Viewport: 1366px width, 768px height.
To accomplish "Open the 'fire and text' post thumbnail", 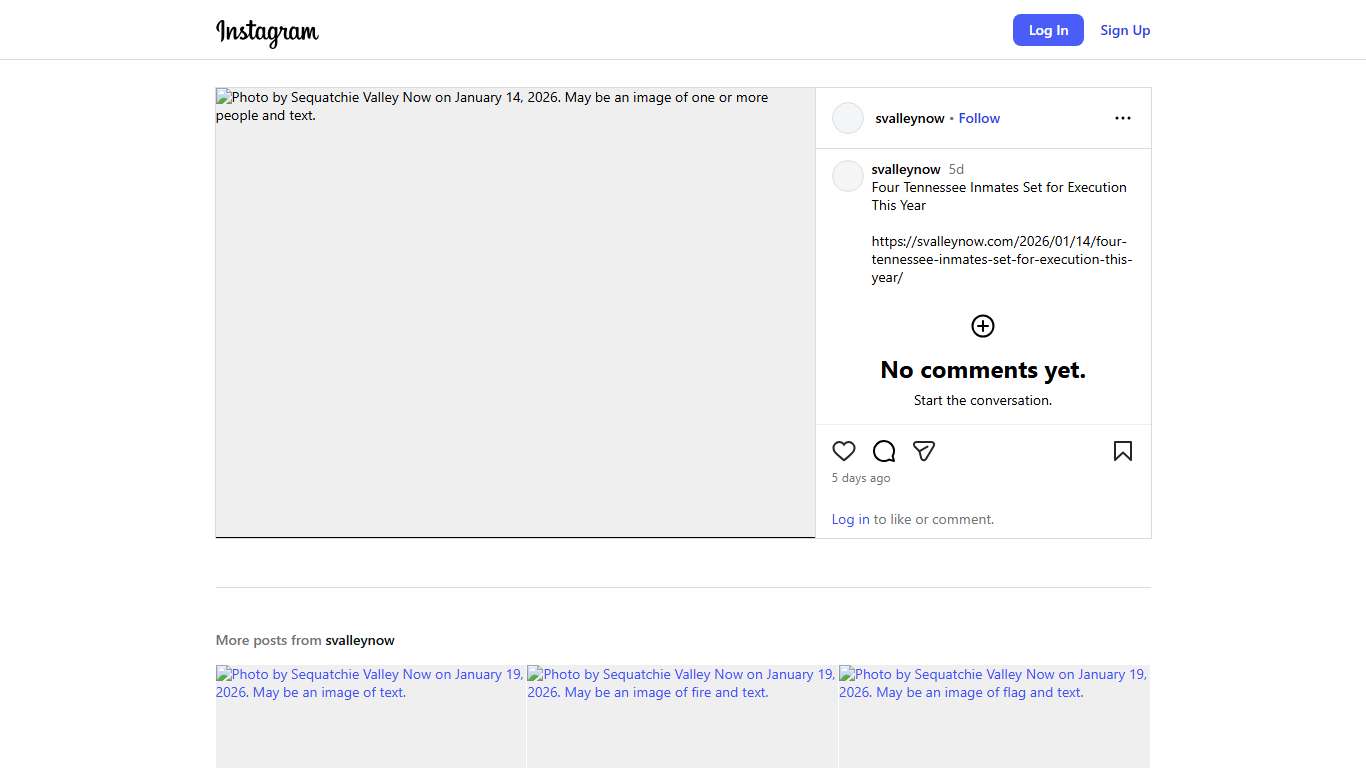I will pyautogui.click(x=682, y=716).
